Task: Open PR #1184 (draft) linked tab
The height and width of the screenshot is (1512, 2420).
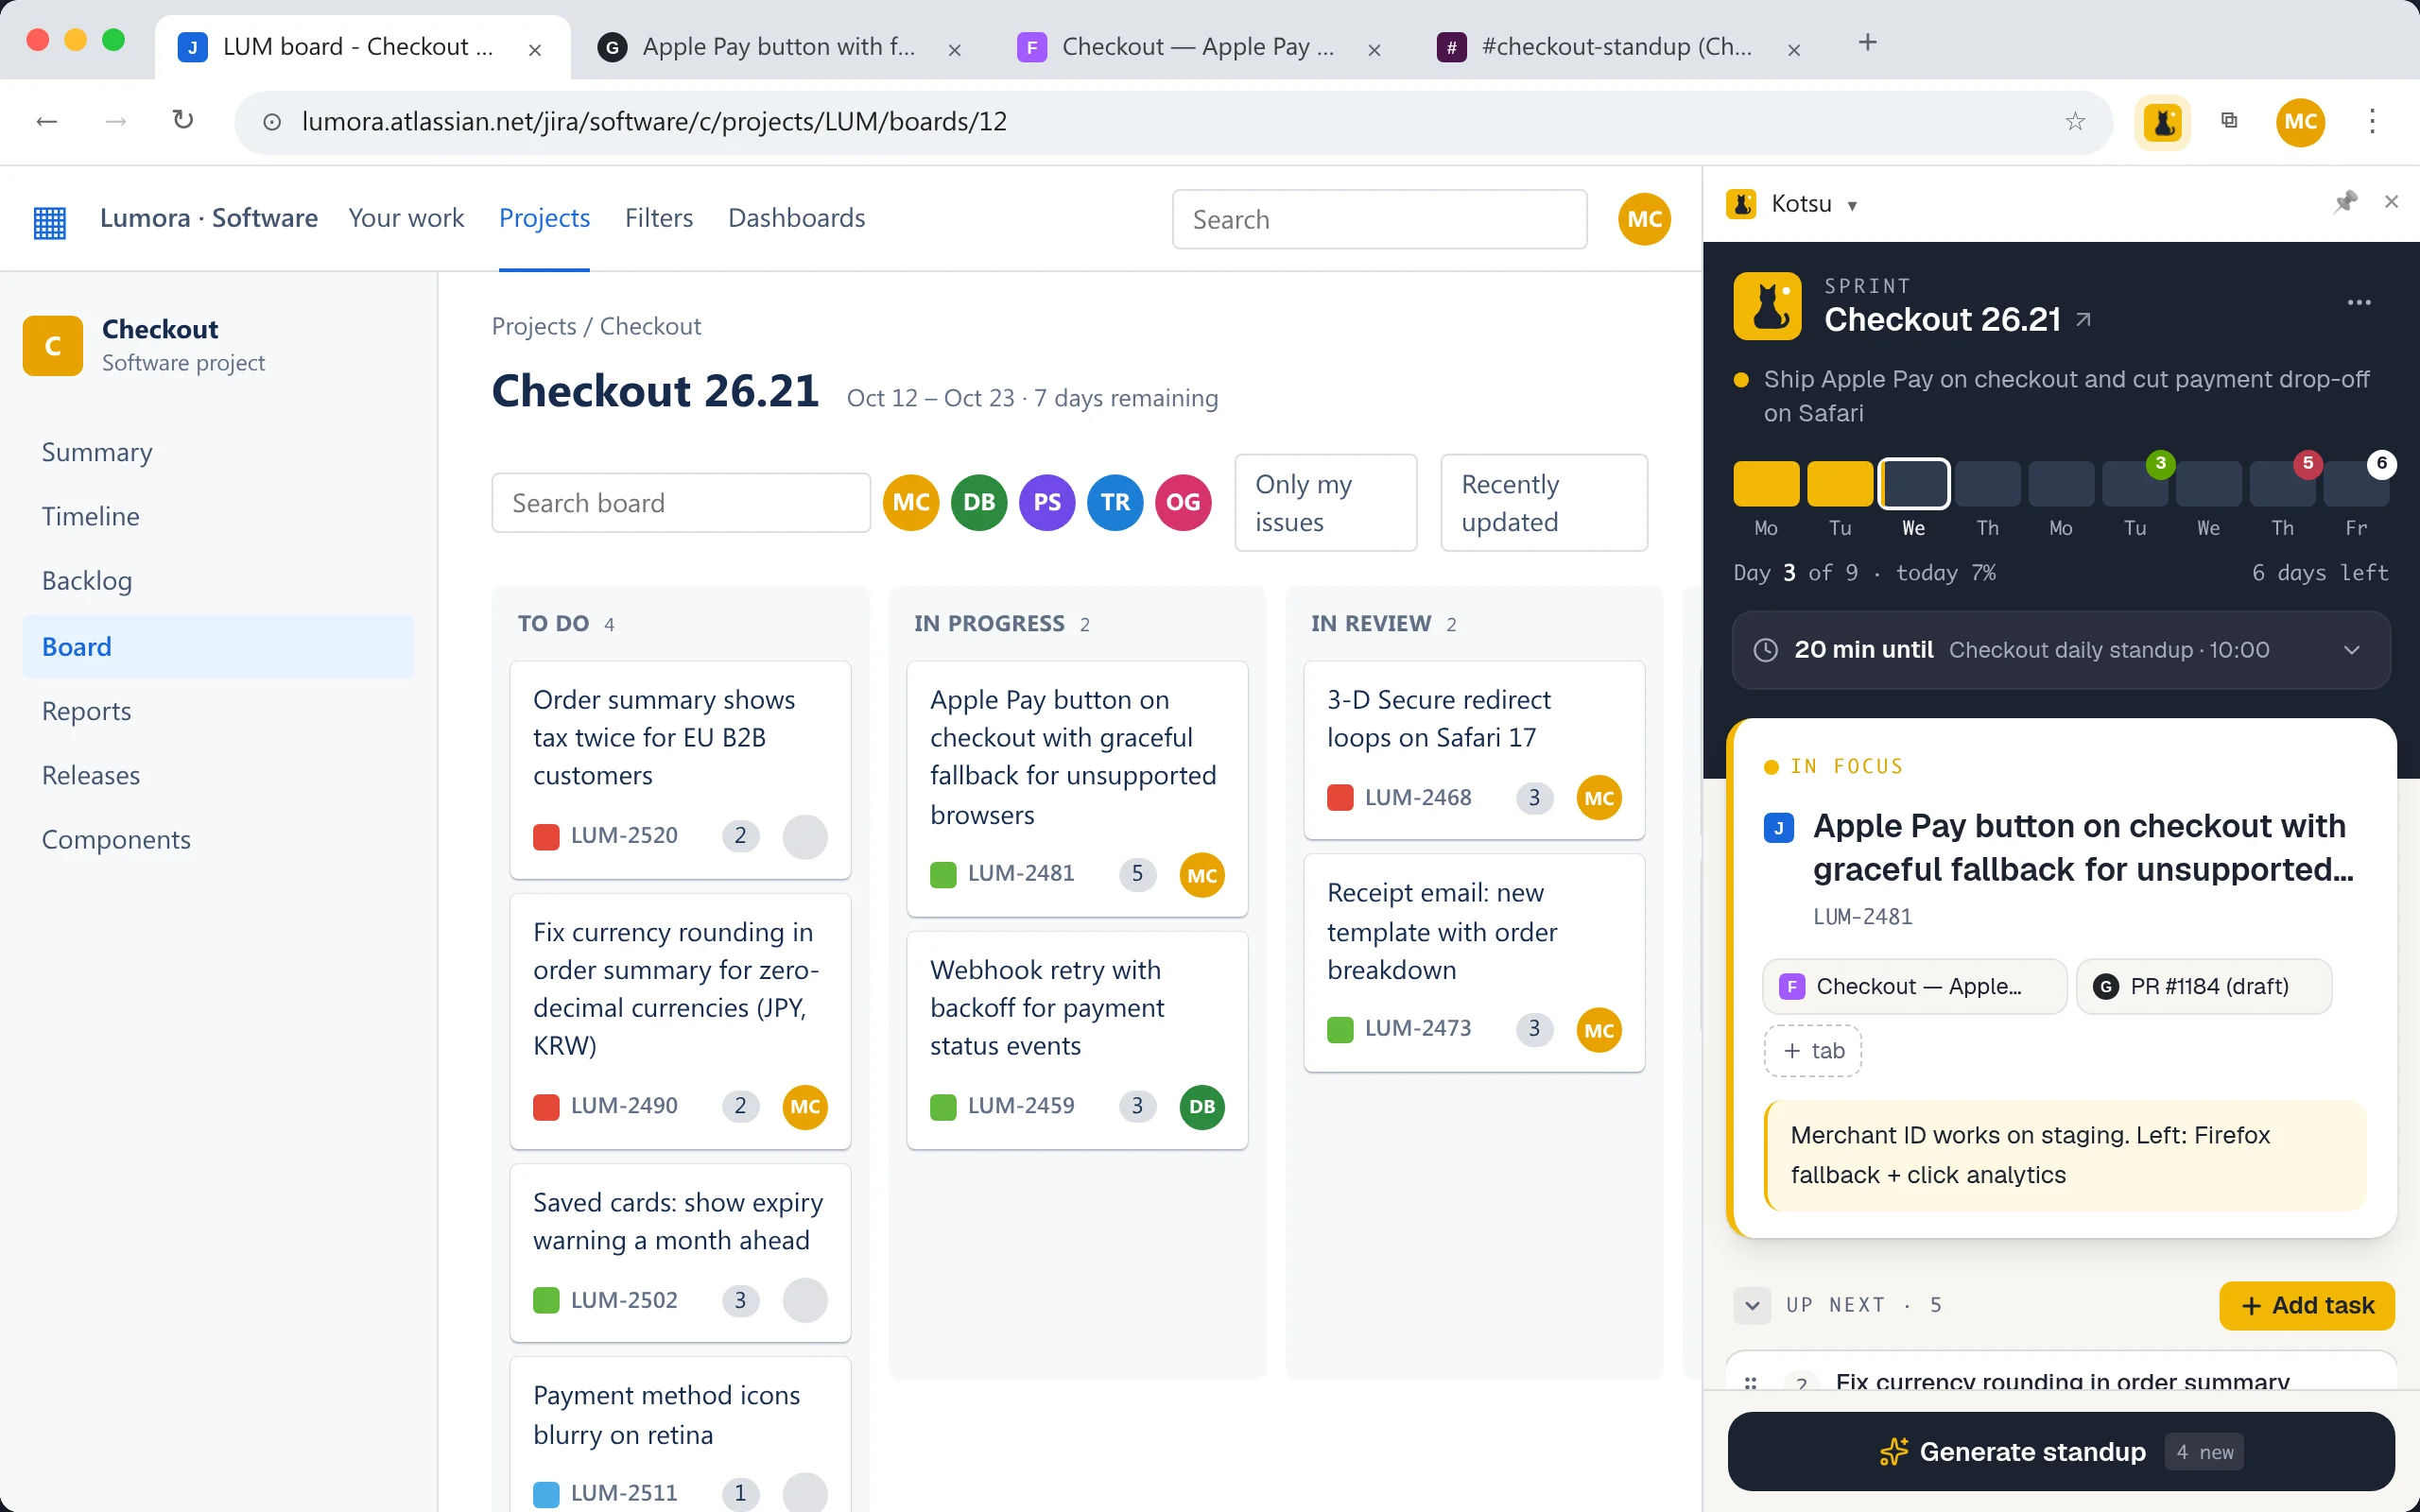Action: [2204, 986]
